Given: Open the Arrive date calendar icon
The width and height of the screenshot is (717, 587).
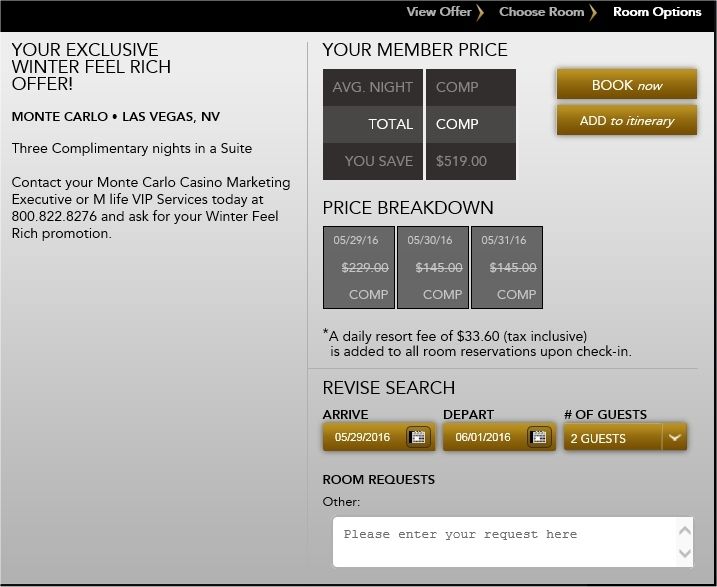Looking at the screenshot, I should coord(418,437).
